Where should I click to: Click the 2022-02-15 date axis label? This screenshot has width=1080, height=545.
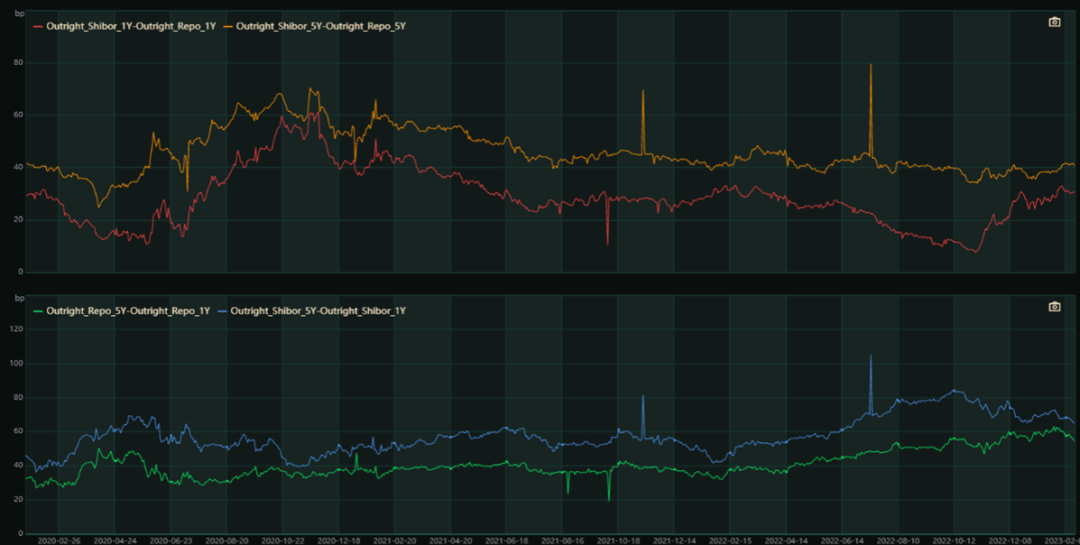[x=730, y=541]
